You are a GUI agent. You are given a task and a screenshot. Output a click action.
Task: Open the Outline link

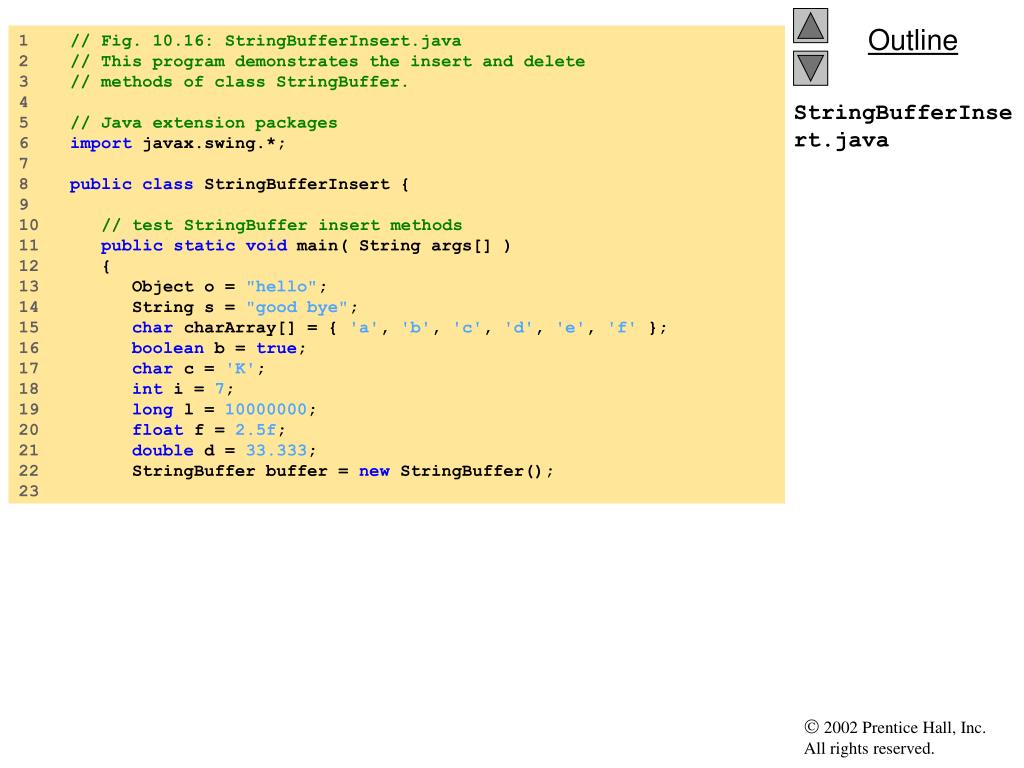(912, 40)
